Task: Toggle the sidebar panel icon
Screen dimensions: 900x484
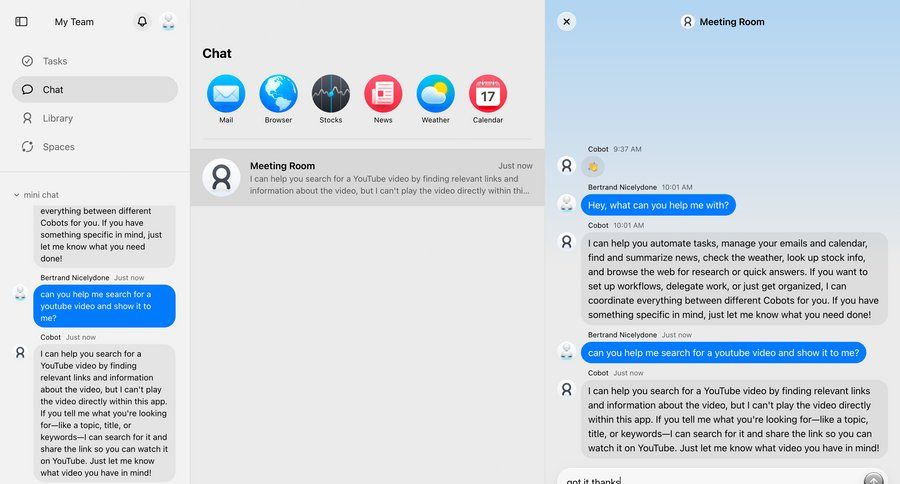Action: tap(21, 22)
